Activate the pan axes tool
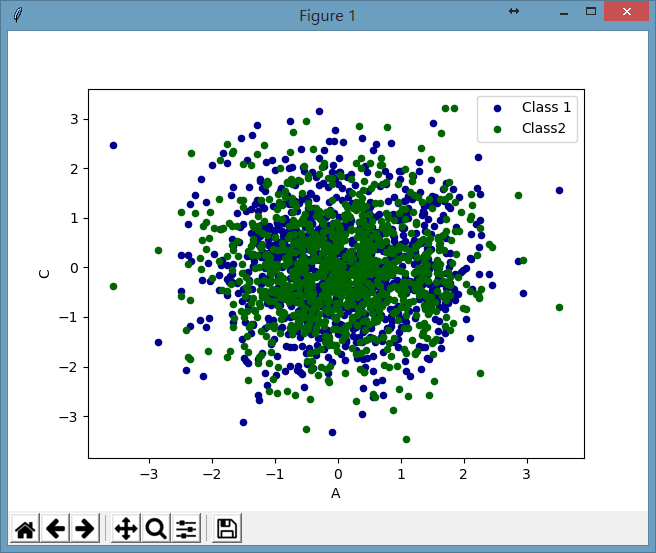The image size is (656, 553). (126, 528)
